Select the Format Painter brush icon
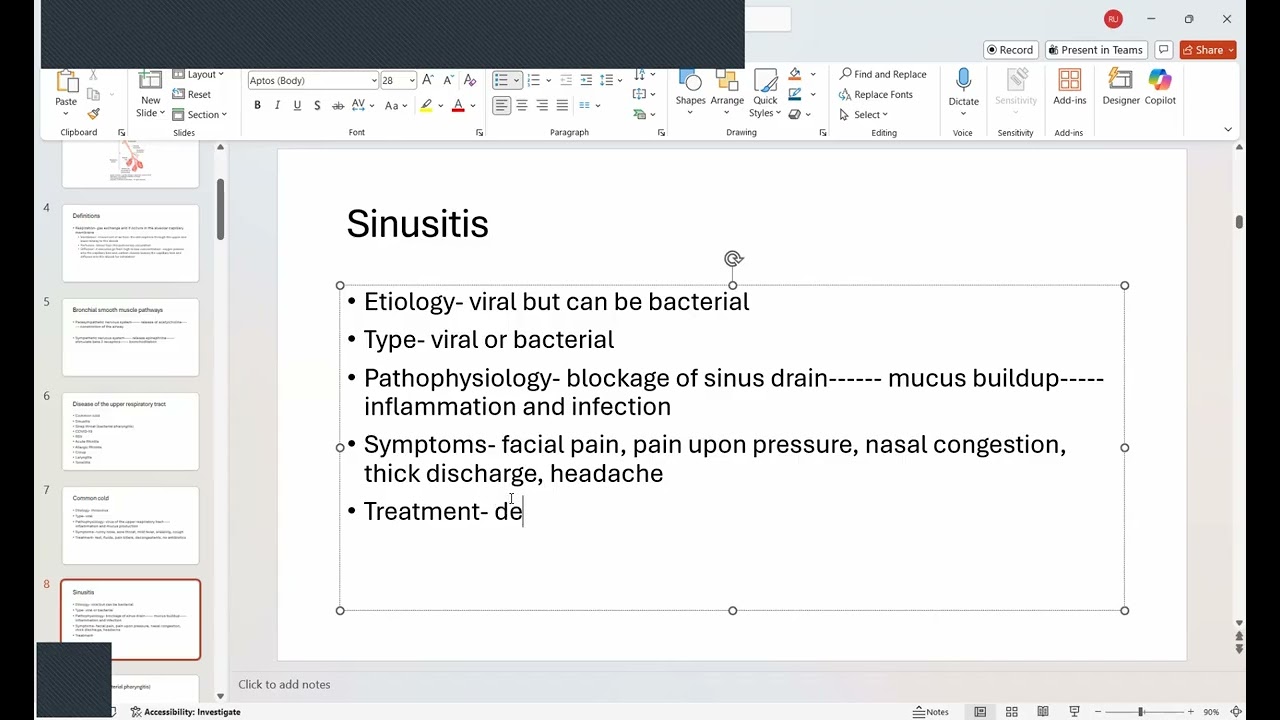Image resolution: width=1280 pixels, height=720 pixels. (x=93, y=114)
